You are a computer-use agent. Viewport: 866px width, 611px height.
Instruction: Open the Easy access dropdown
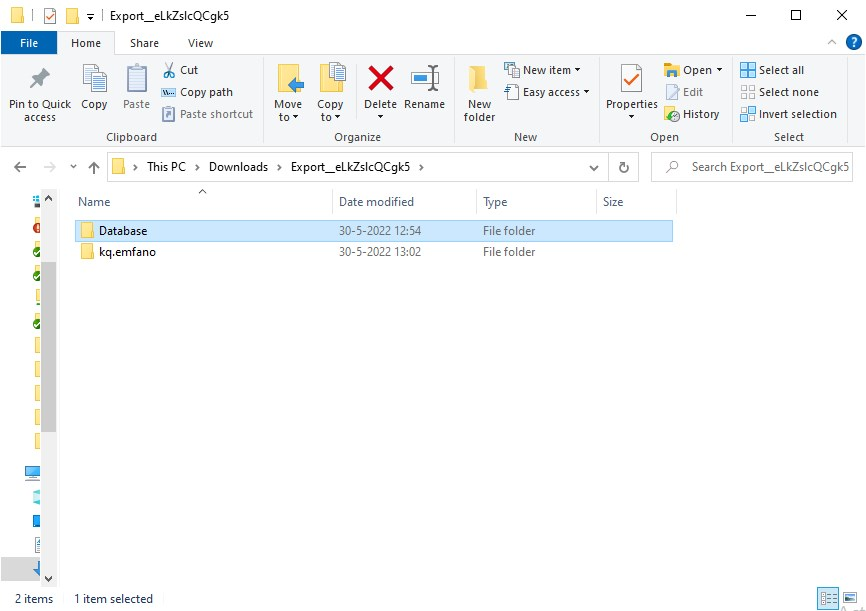click(x=547, y=92)
